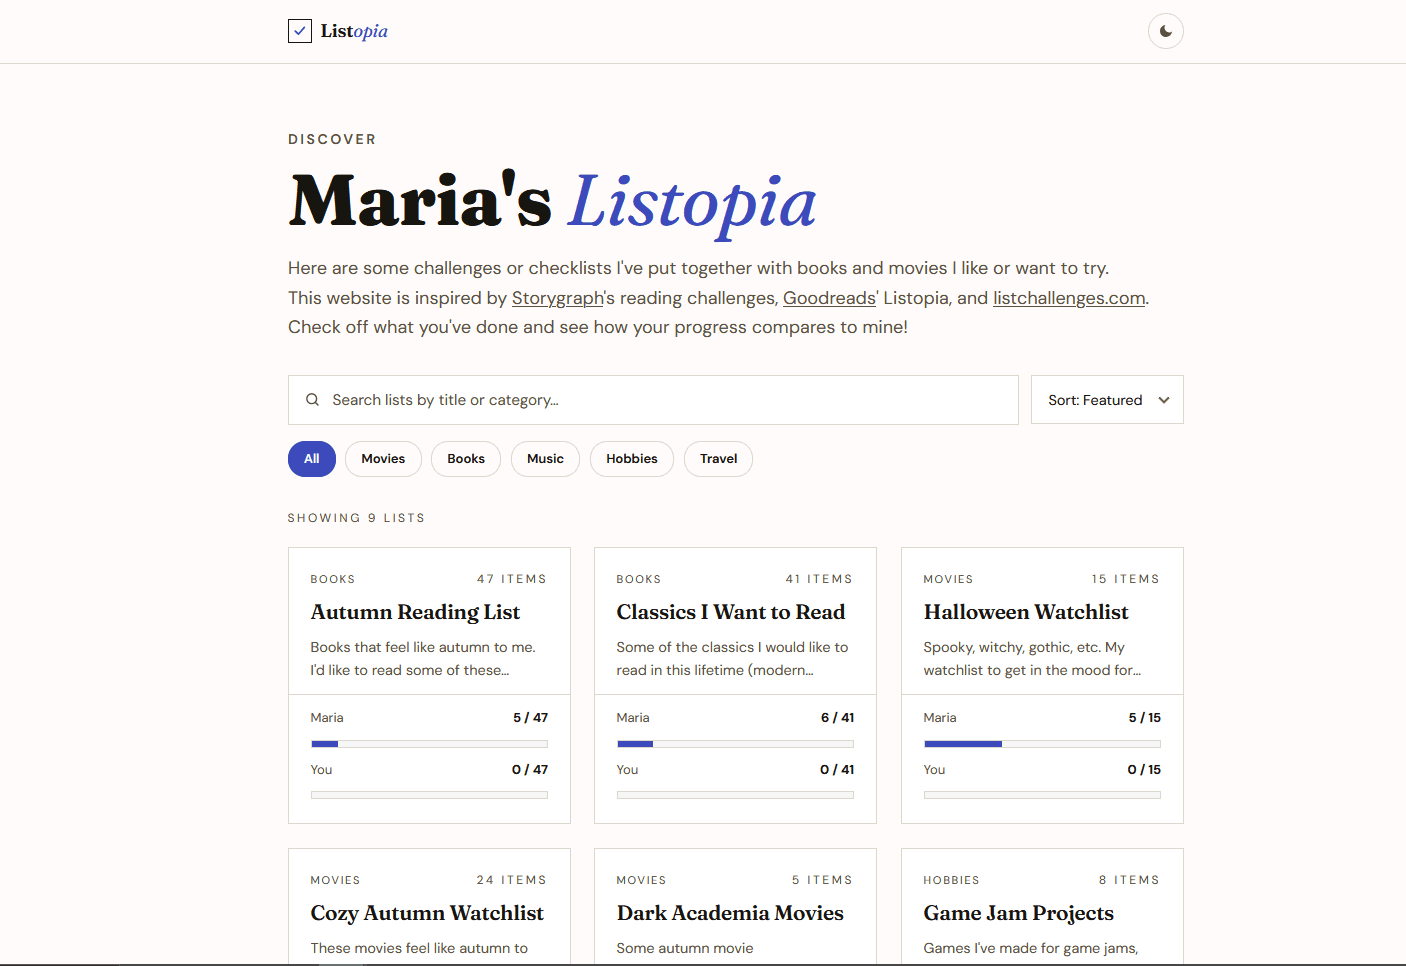This screenshot has height=966, width=1406.
Task: Click the MOVIES label on Dark Academia card
Action: coord(641,880)
